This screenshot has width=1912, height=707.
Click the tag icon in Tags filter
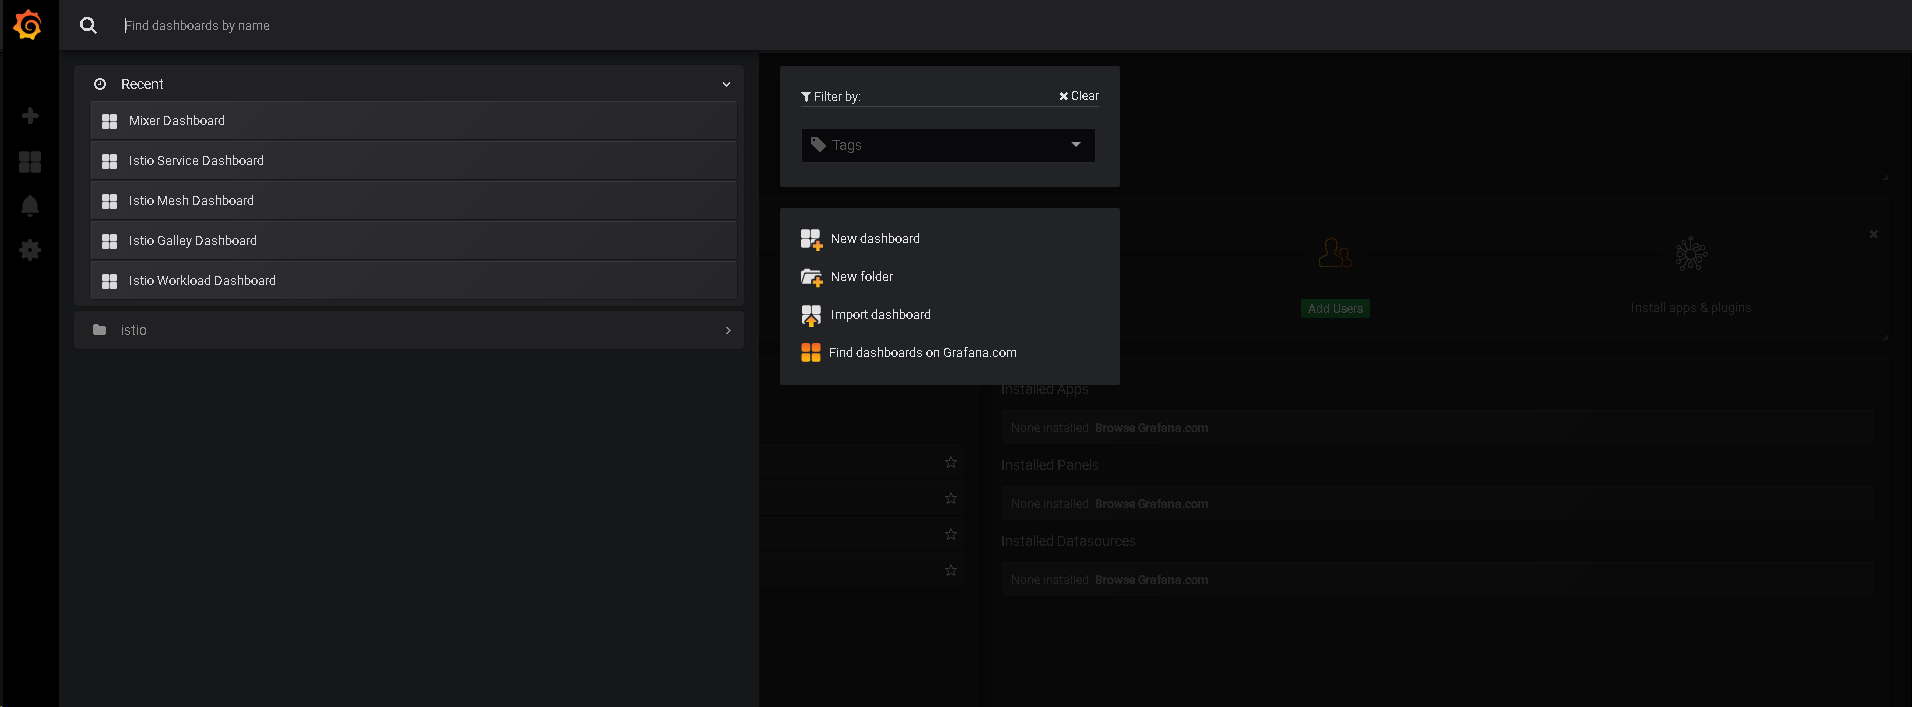coord(818,145)
